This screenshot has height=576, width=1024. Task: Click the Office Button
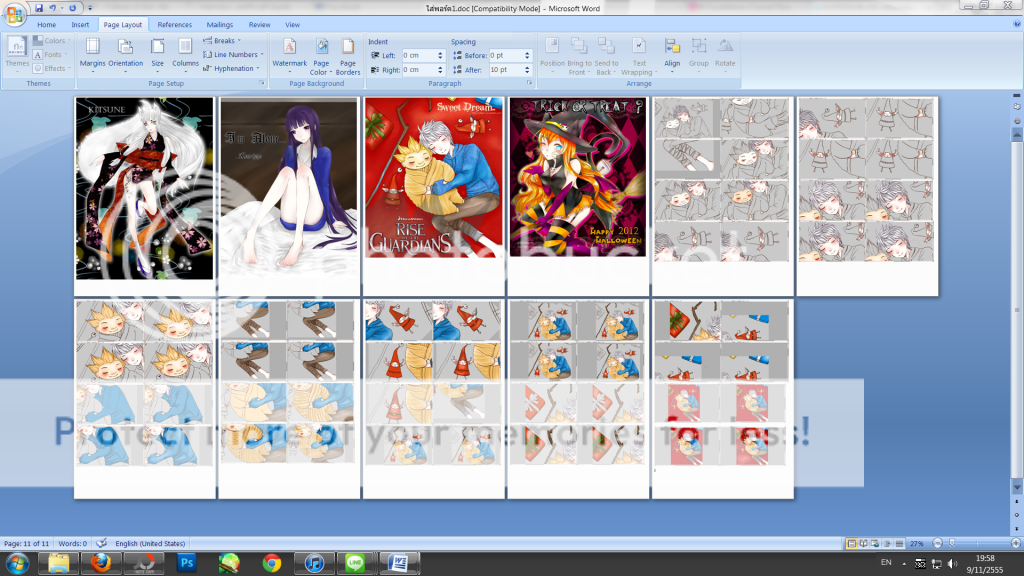[x=14, y=14]
